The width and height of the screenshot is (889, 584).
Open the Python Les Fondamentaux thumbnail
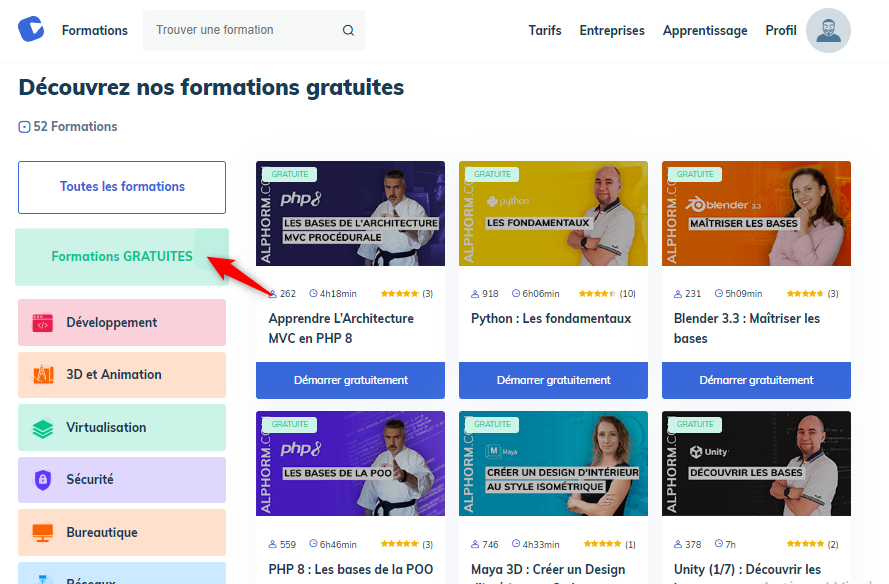tap(553, 214)
